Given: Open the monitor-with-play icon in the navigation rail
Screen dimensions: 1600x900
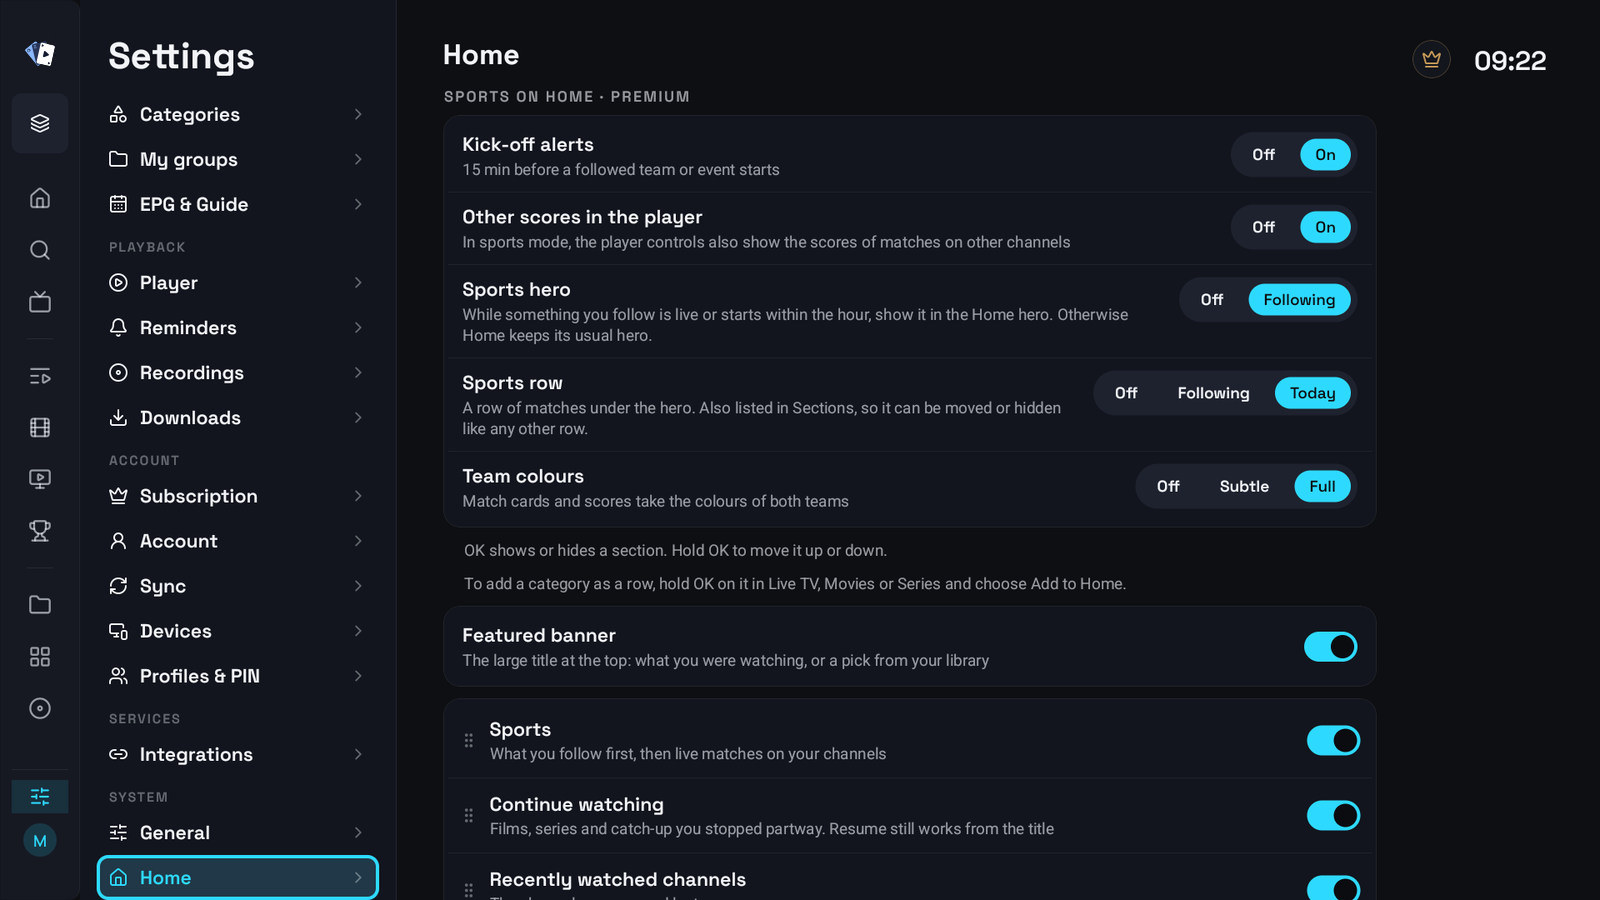Looking at the screenshot, I should pyautogui.click(x=40, y=479).
